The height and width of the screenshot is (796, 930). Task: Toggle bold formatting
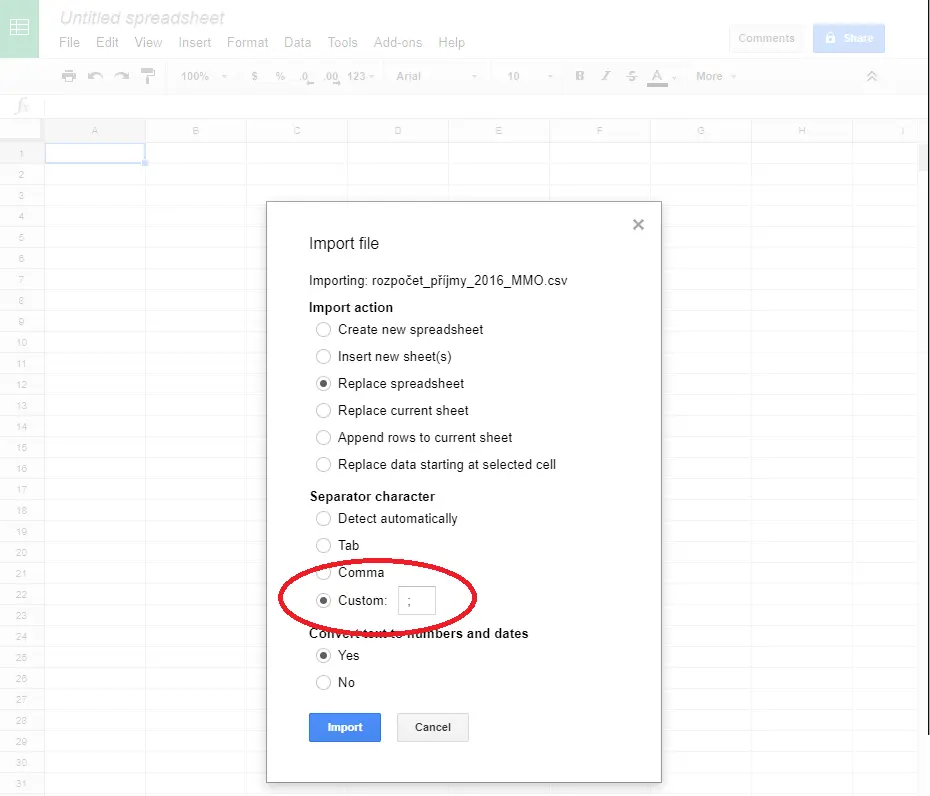(580, 76)
